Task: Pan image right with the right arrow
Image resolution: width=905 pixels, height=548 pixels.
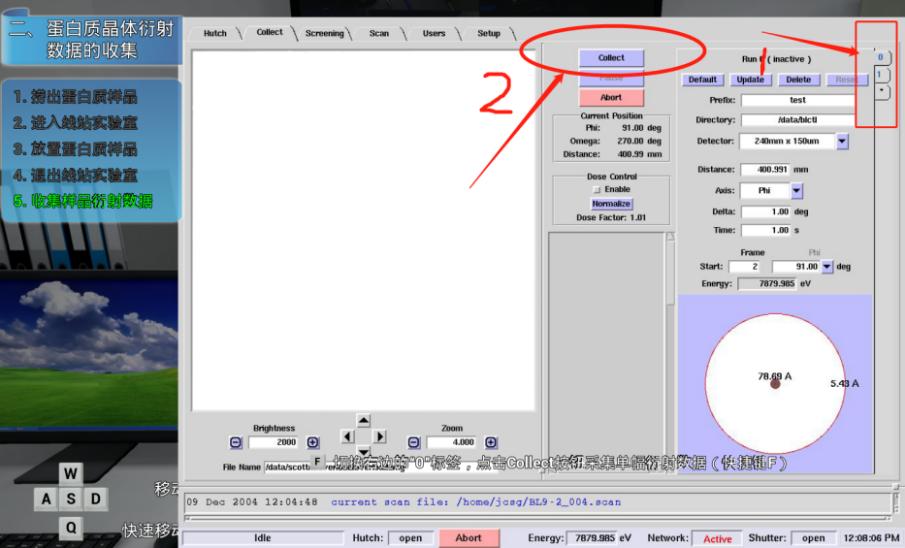Action: pyautogui.click(x=380, y=436)
